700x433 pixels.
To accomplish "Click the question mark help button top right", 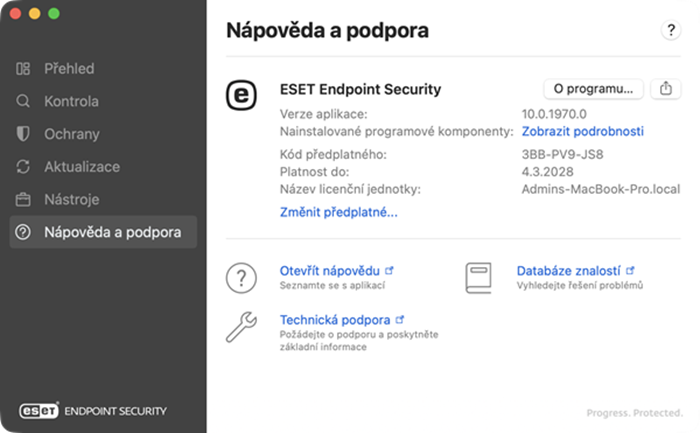I will click(x=671, y=30).
